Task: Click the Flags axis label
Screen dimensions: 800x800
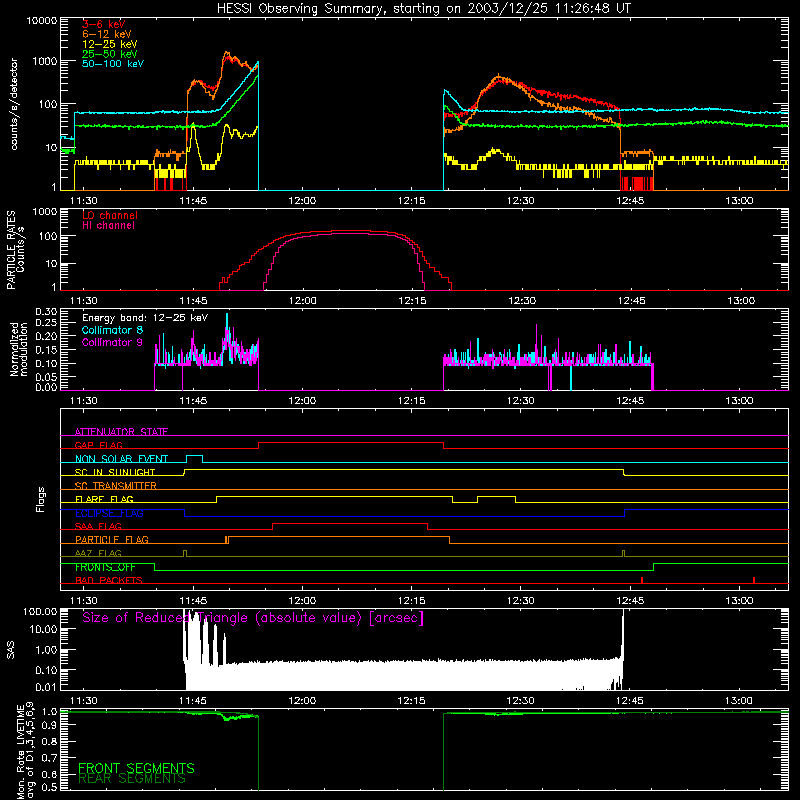Action: (x=40, y=499)
